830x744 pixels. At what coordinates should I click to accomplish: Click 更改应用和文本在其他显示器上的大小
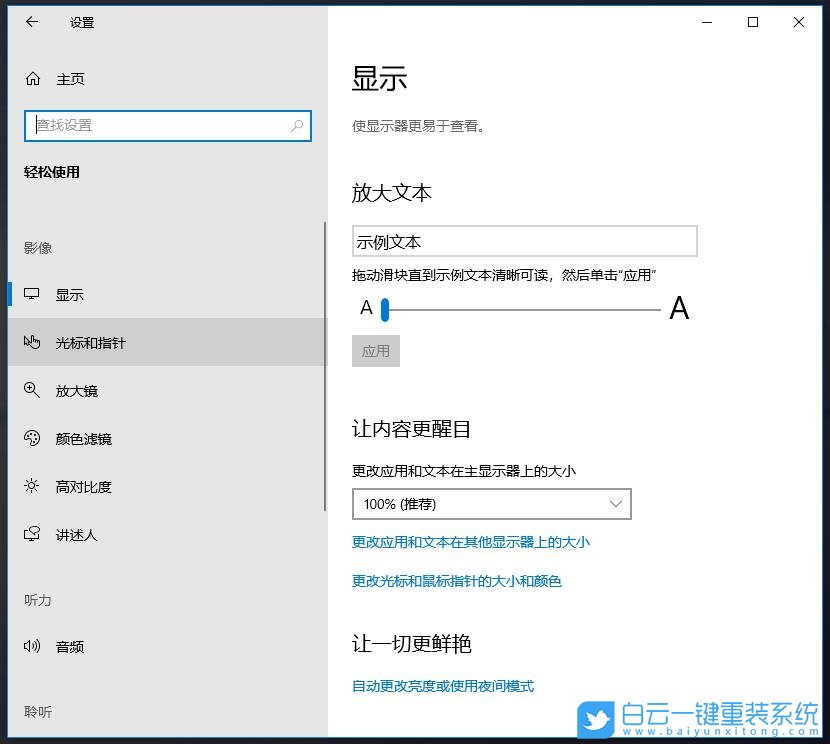click(x=470, y=542)
